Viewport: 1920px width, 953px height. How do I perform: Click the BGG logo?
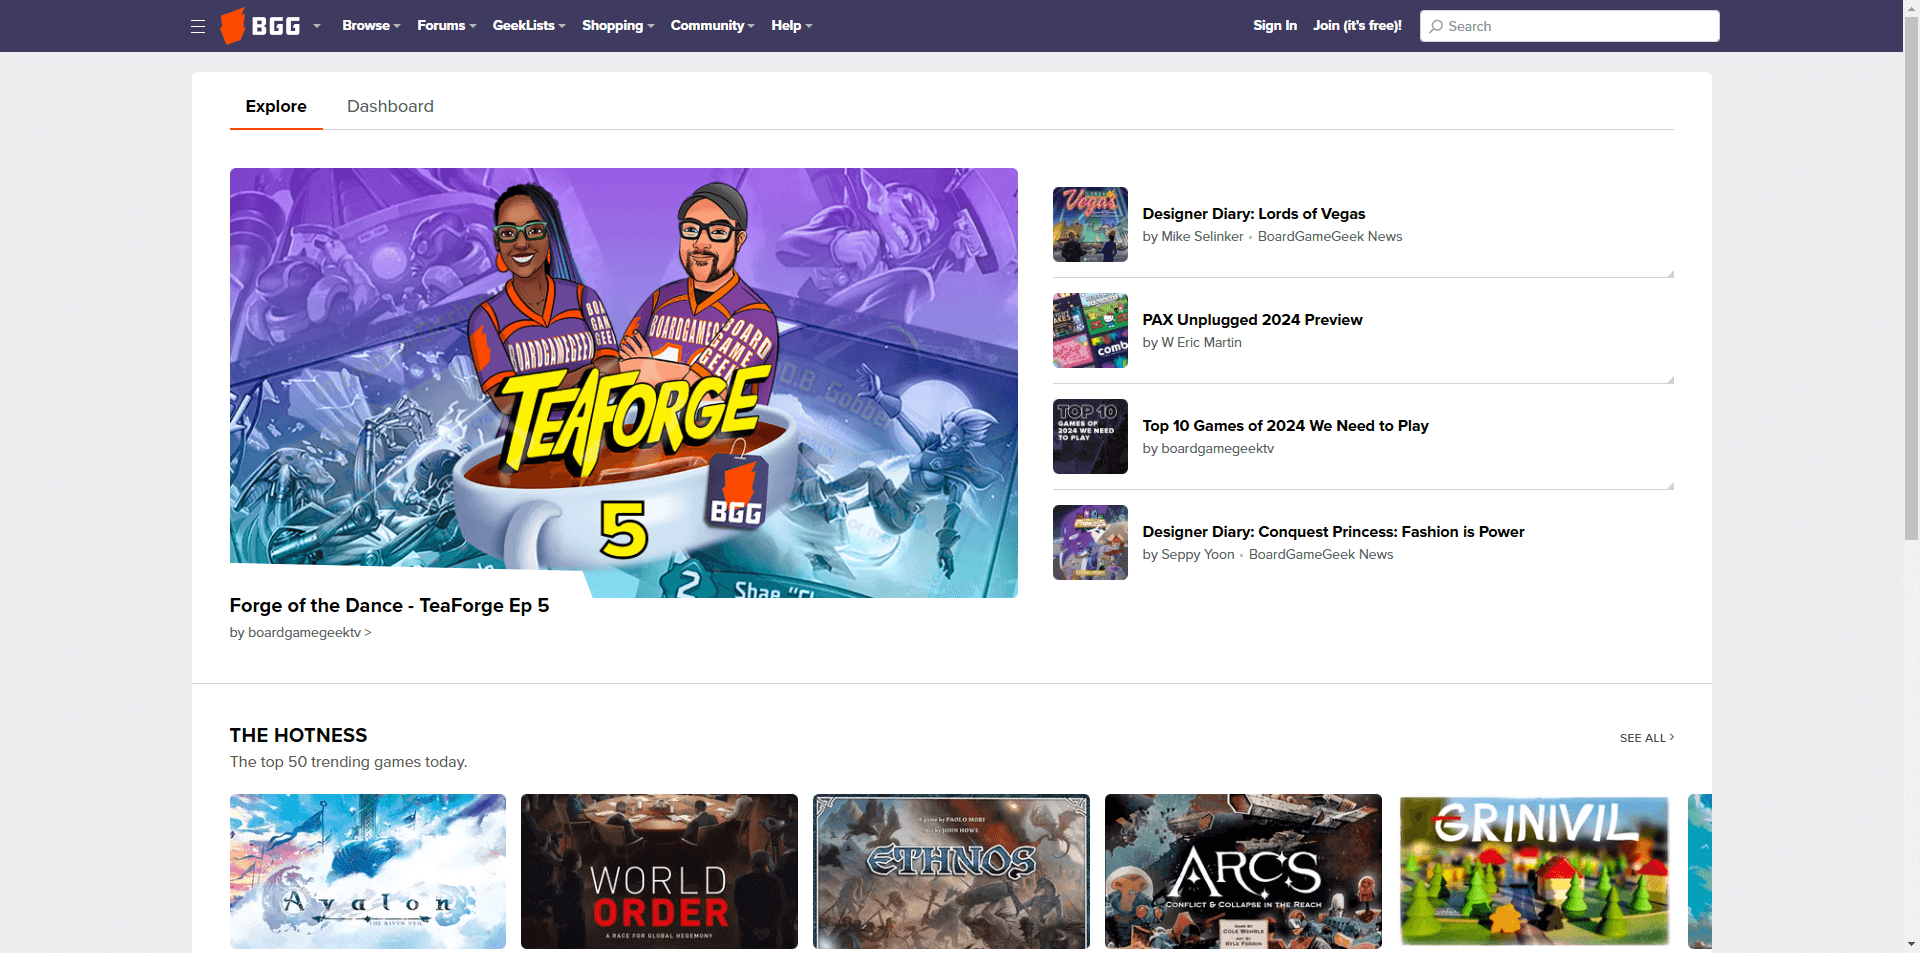(261, 26)
